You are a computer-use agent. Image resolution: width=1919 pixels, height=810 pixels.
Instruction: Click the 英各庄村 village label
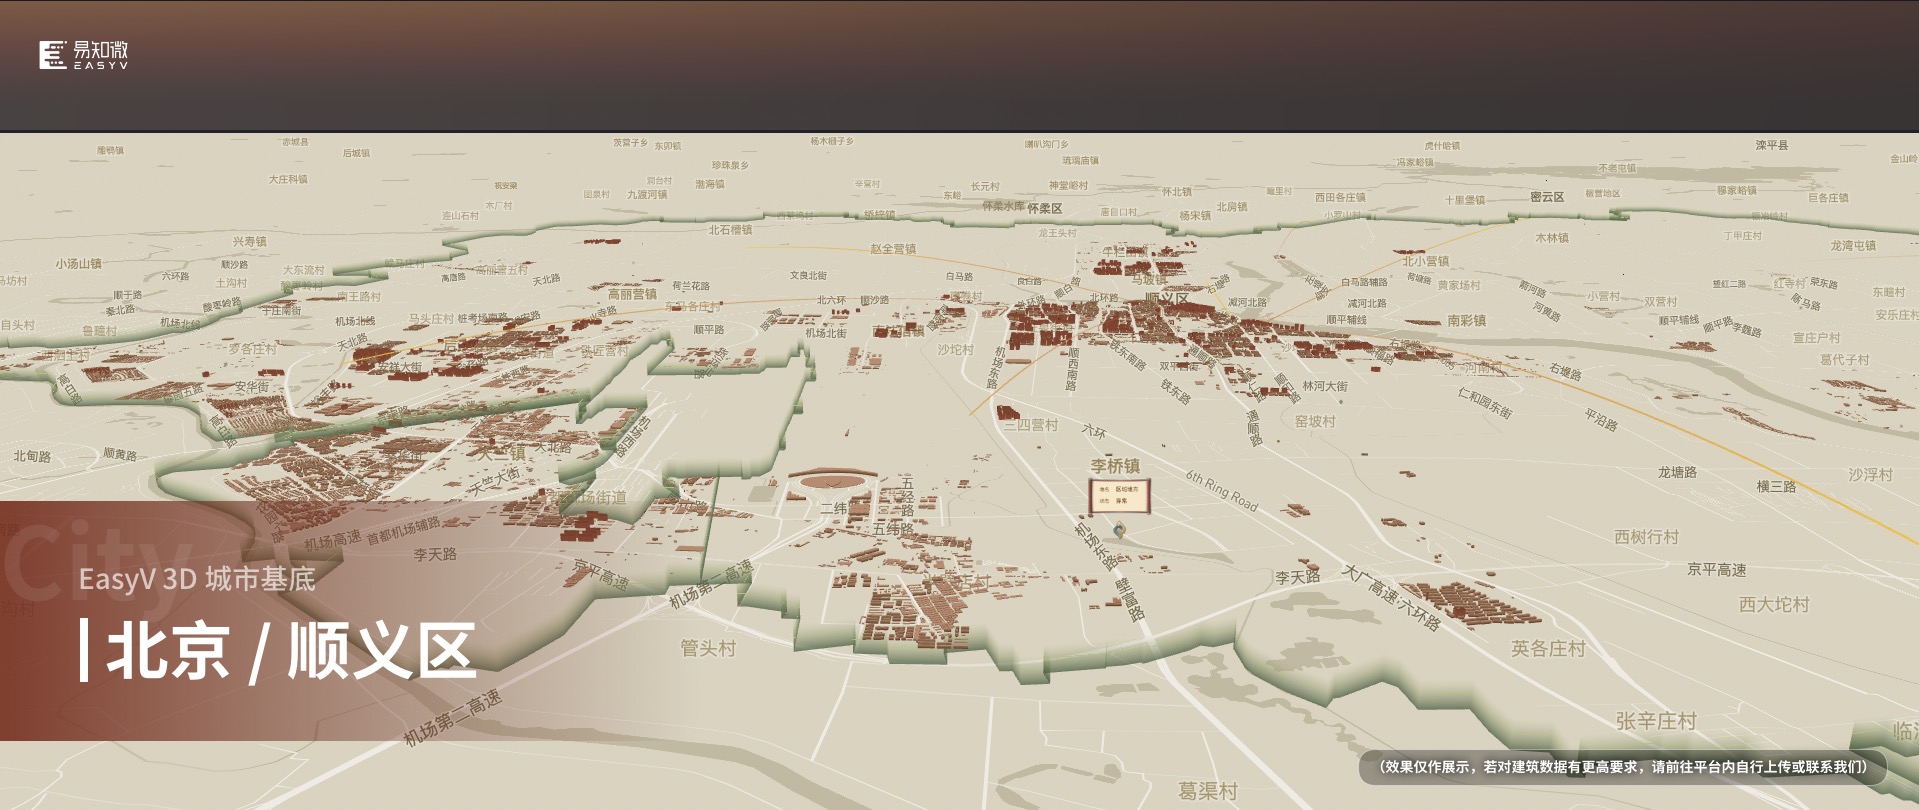coord(1548,648)
